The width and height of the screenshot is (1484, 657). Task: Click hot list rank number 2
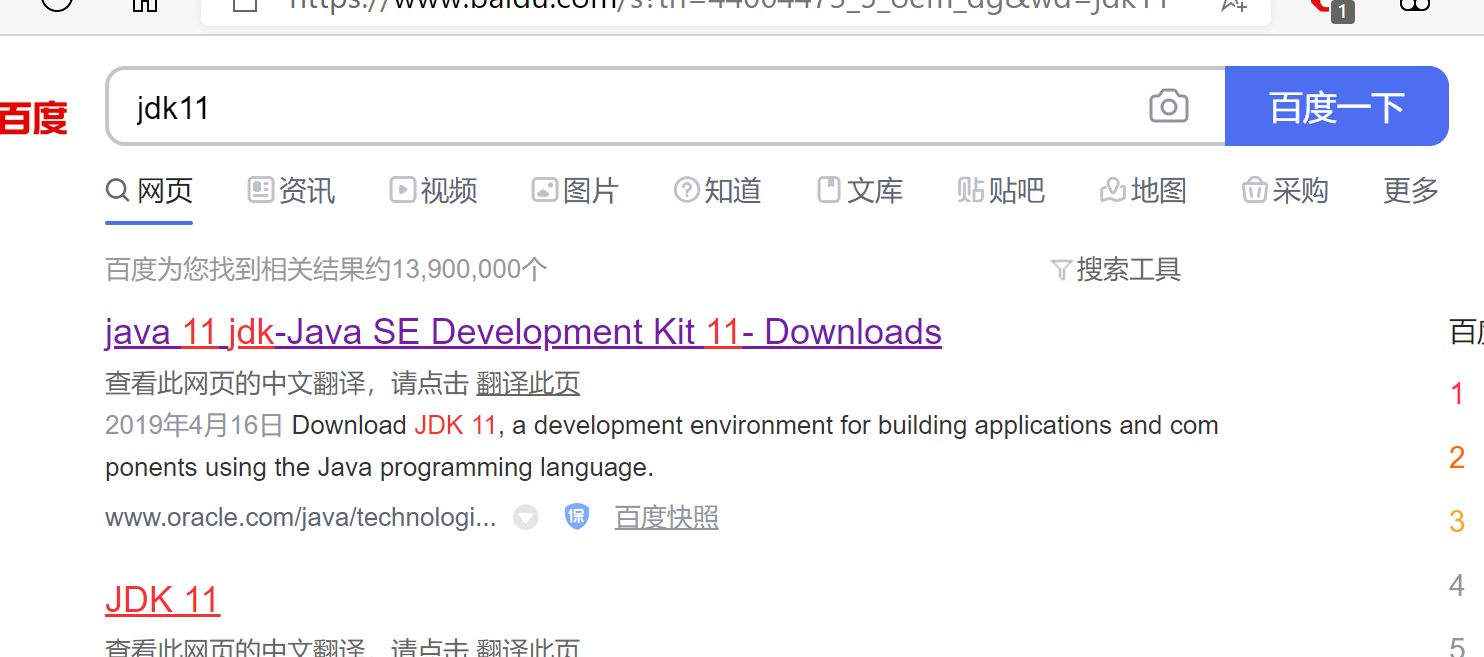click(x=1457, y=458)
